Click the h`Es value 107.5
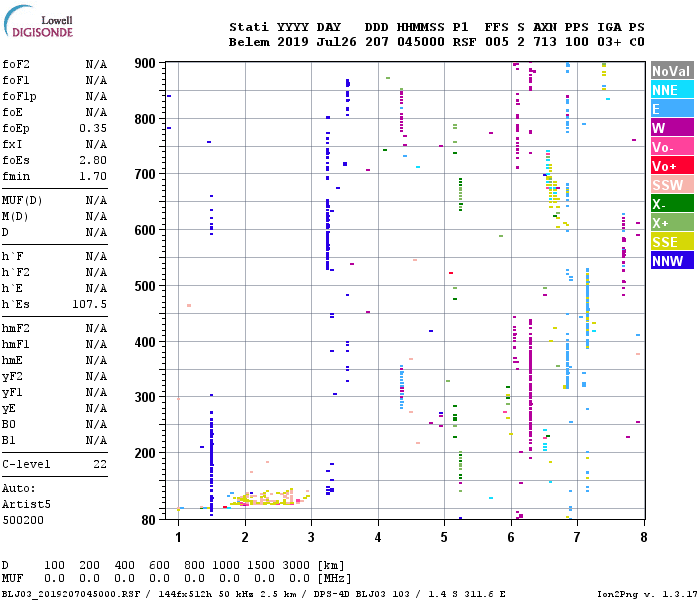The image size is (700, 600). (x=90, y=304)
